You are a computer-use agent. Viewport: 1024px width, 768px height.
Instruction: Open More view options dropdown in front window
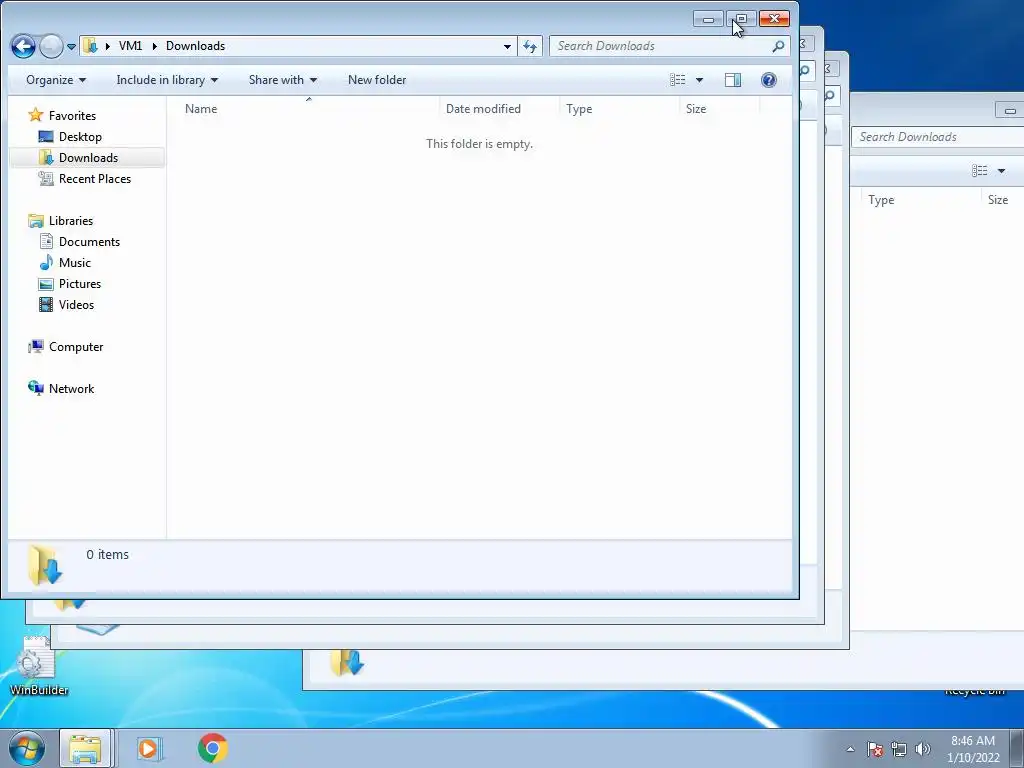[699, 80]
